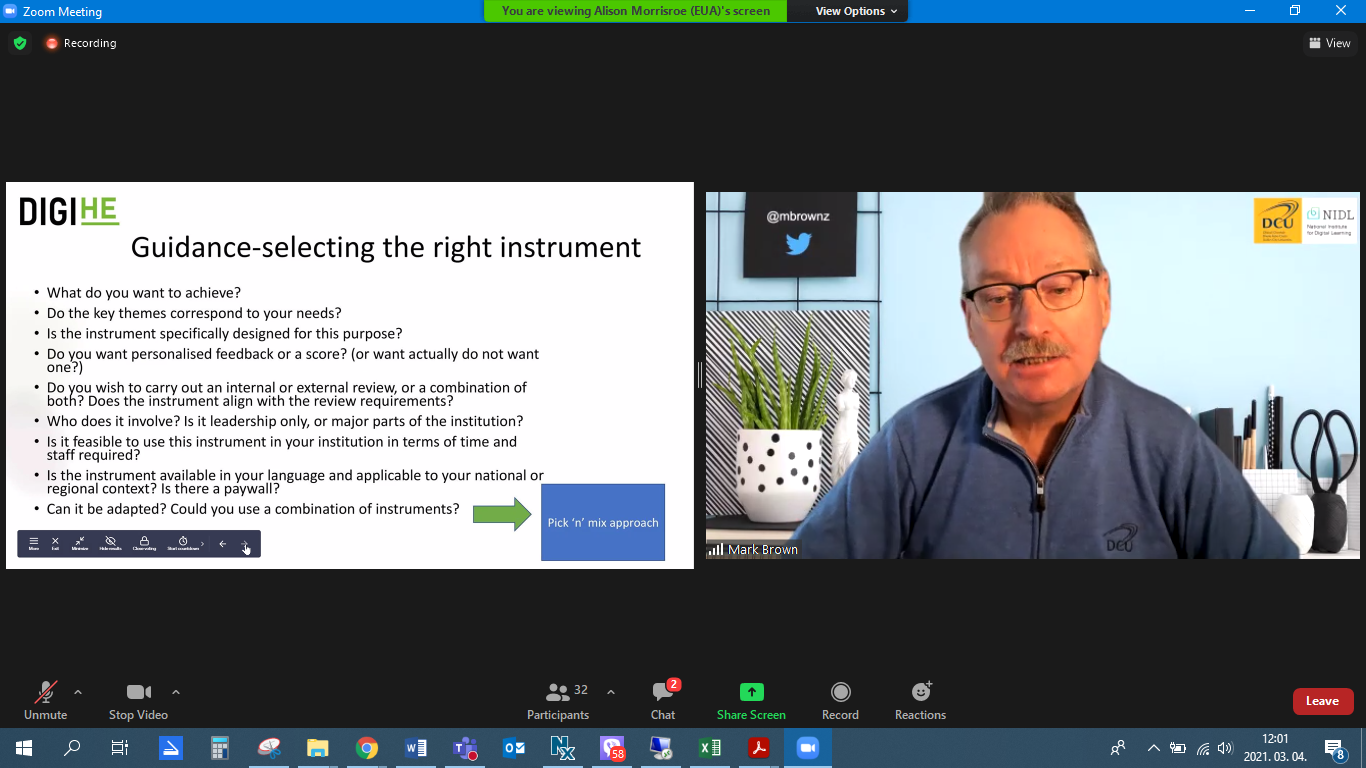Screen dimensions: 1366x768
Task: Unmute the microphone
Action: click(x=45, y=699)
